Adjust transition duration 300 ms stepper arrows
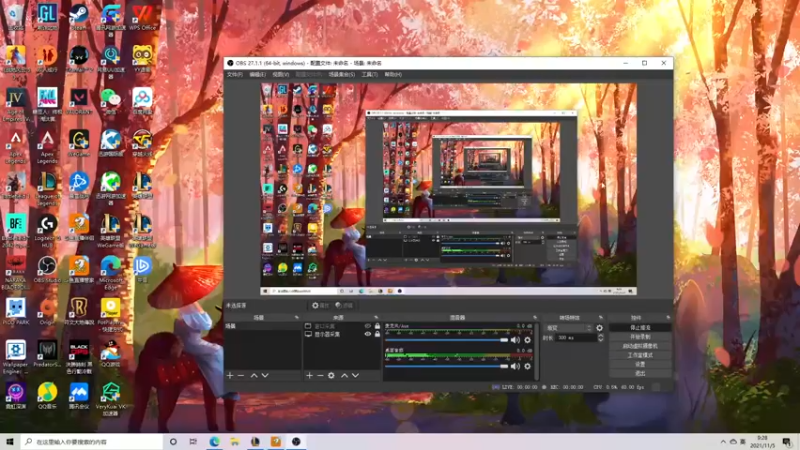 601,338
